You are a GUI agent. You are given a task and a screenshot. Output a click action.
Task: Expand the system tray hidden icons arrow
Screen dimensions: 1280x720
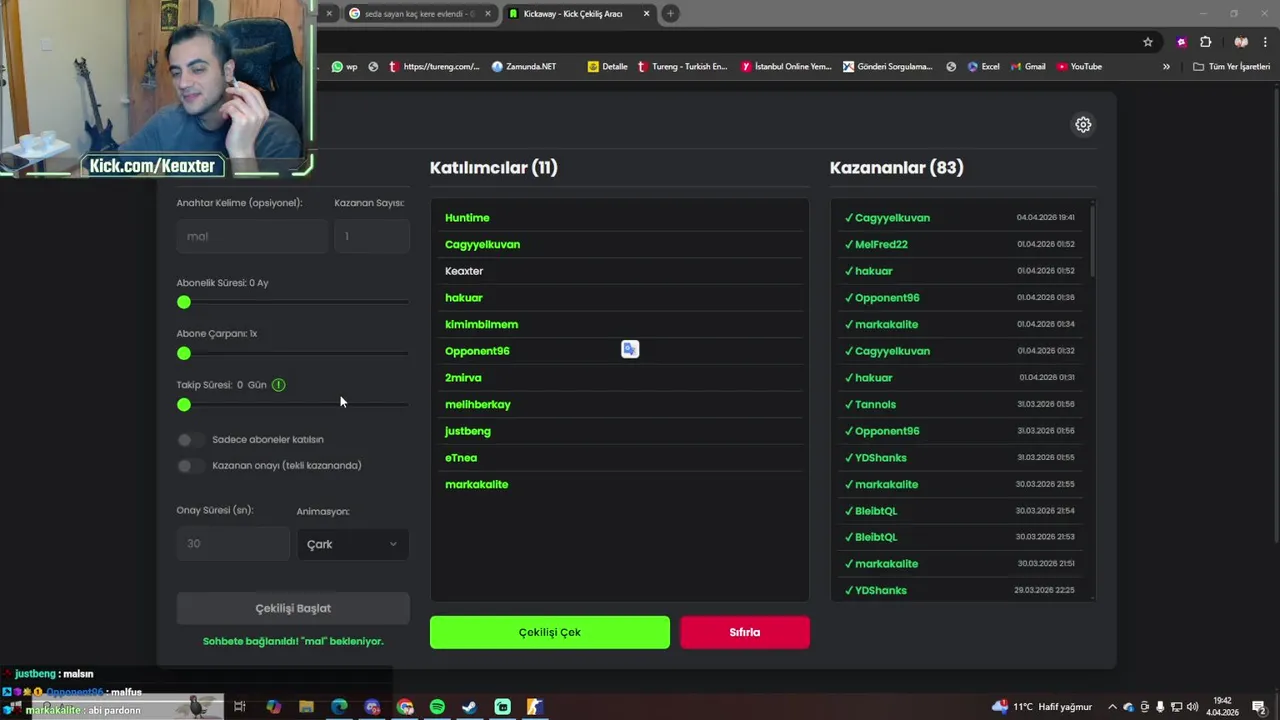[1112, 707]
